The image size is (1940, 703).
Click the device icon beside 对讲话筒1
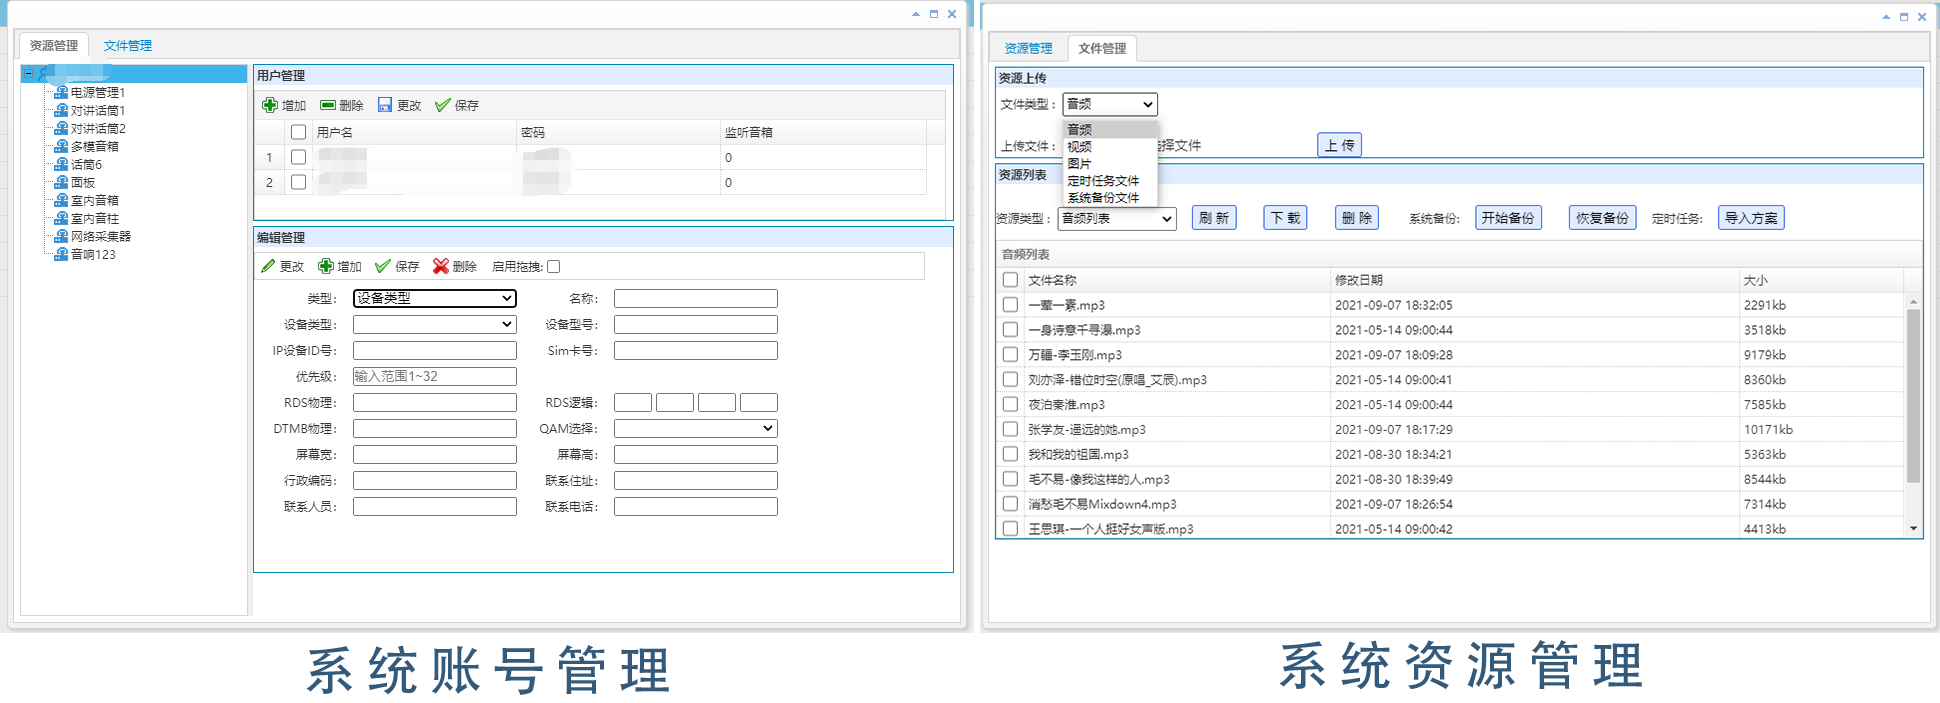point(61,110)
